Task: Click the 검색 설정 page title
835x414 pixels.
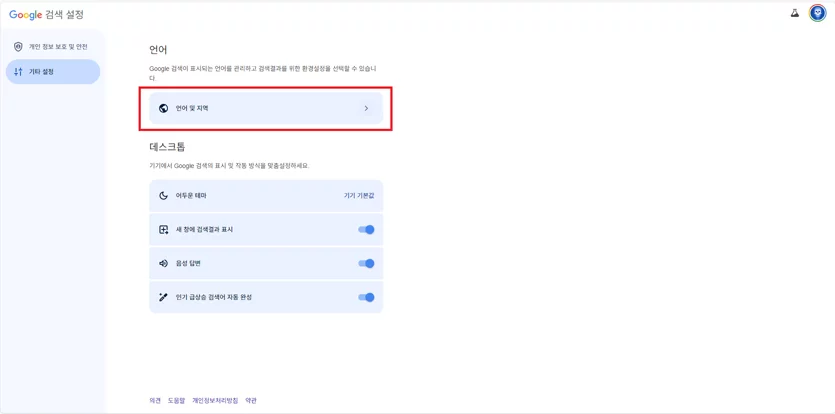Action: (x=64, y=15)
